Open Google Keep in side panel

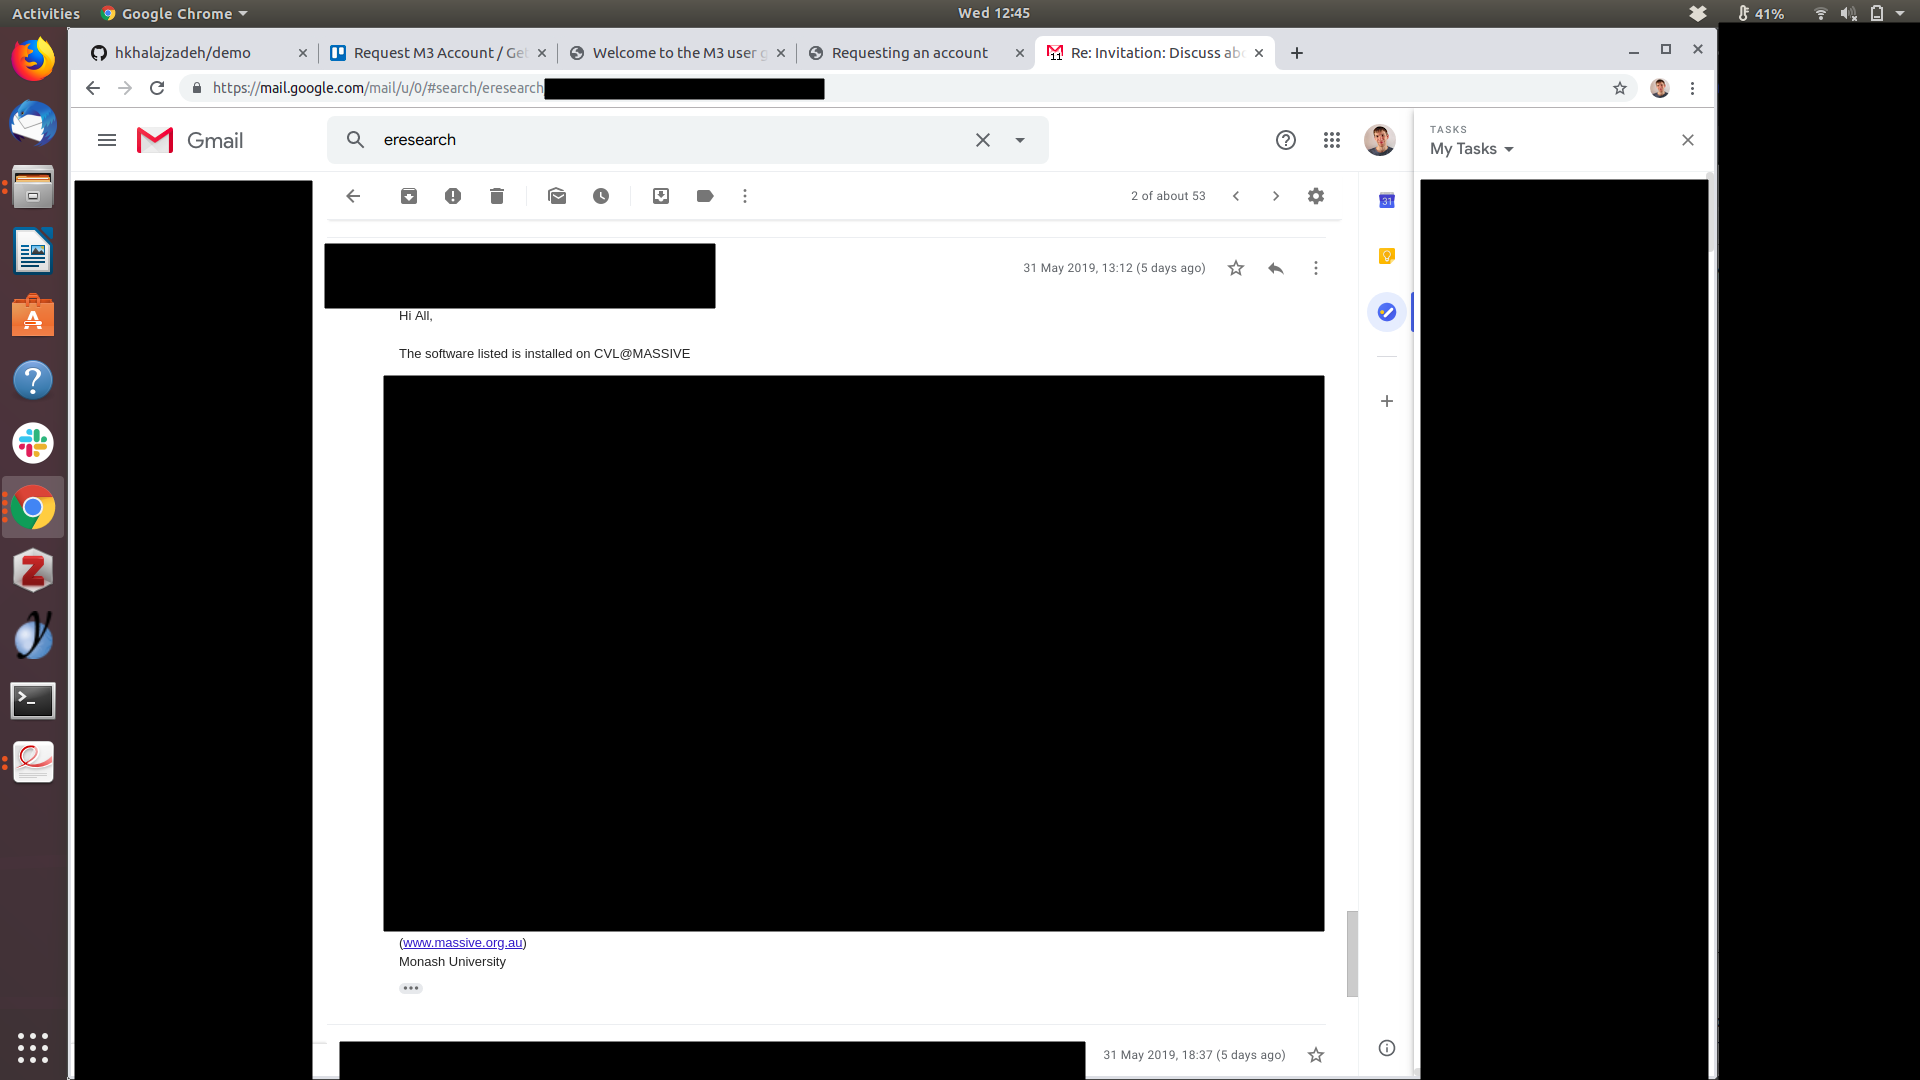1387,256
